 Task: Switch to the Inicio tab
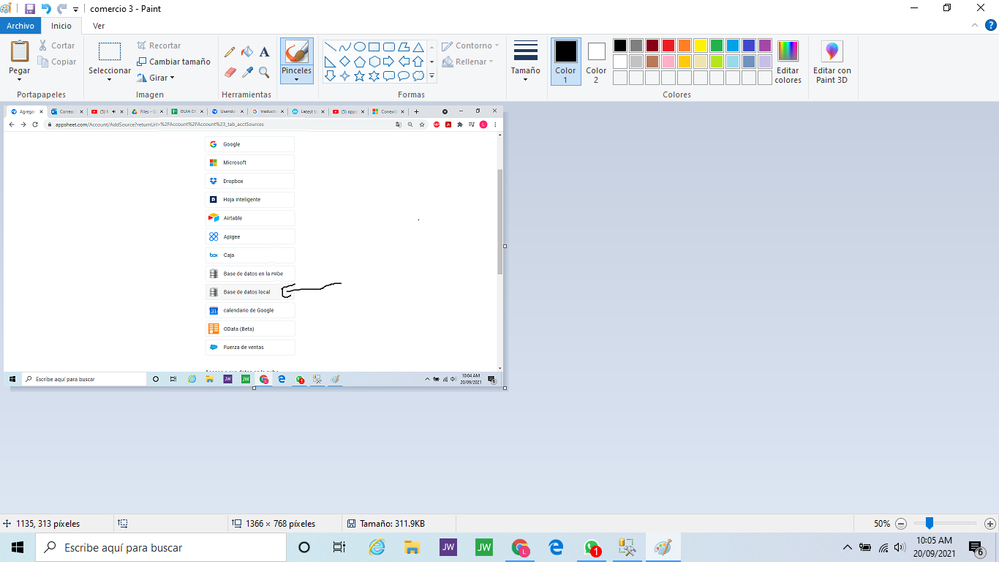[x=61, y=25]
